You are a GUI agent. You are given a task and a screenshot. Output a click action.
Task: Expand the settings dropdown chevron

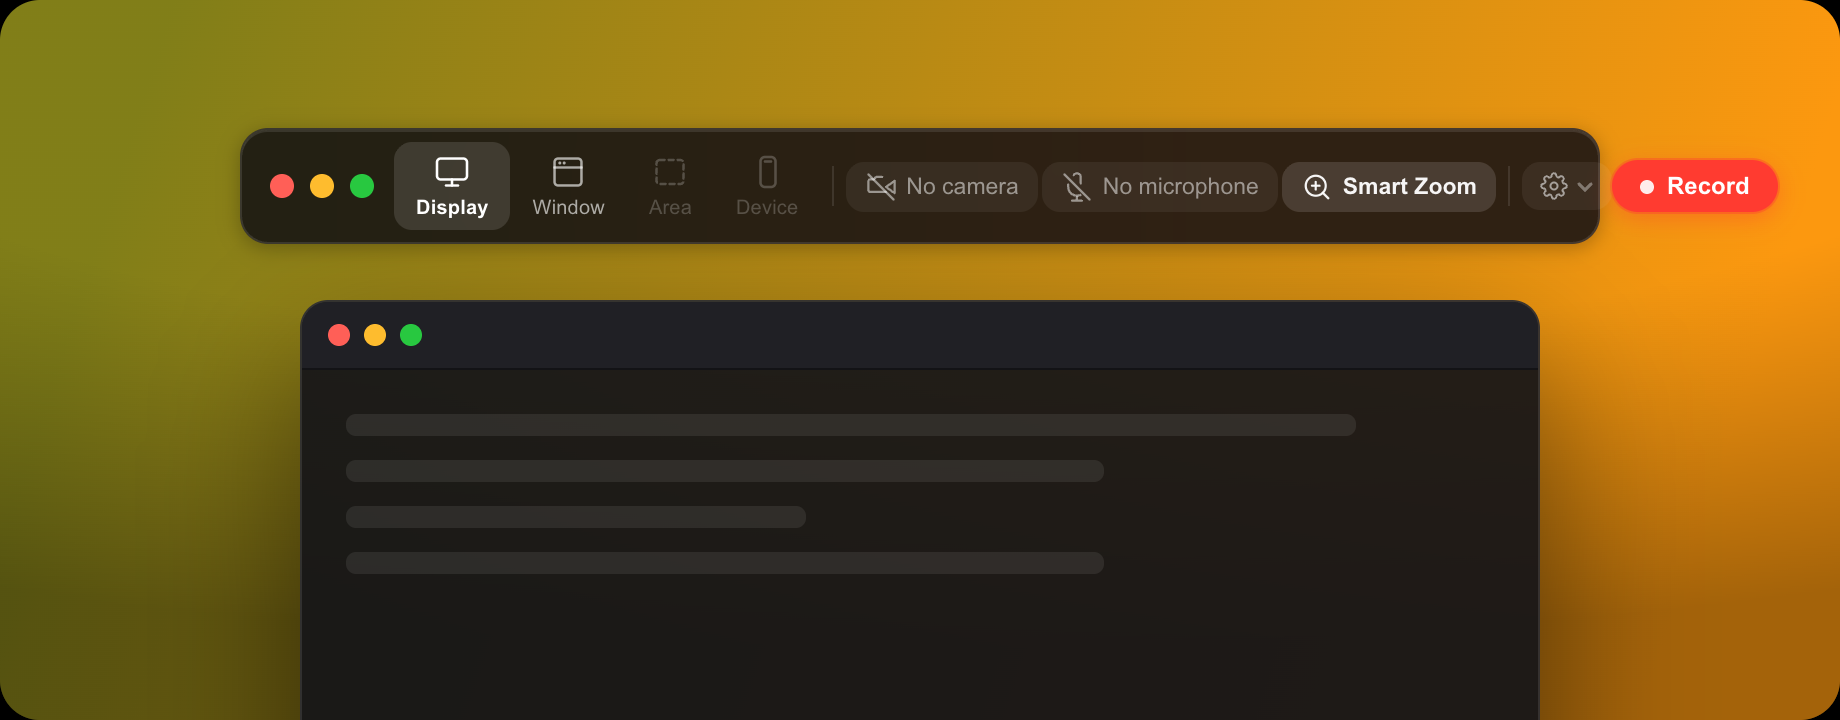pos(1585,187)
